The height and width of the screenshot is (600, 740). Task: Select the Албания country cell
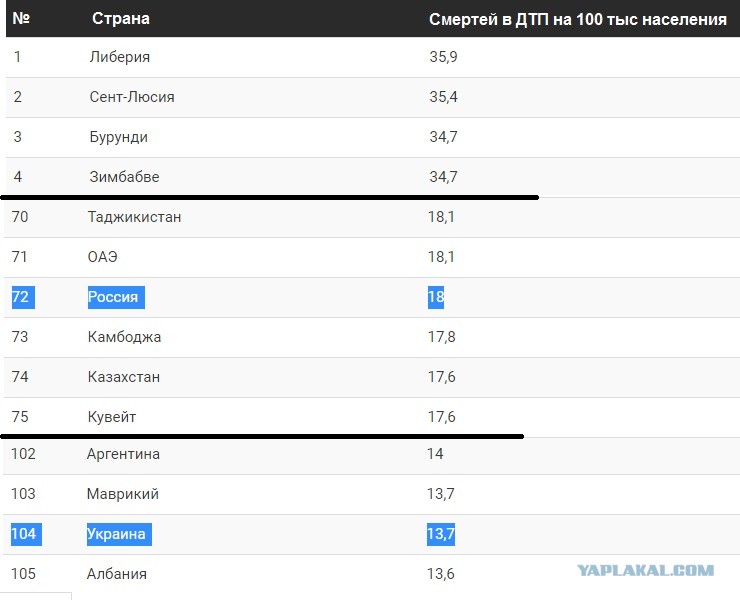point(117,574)
